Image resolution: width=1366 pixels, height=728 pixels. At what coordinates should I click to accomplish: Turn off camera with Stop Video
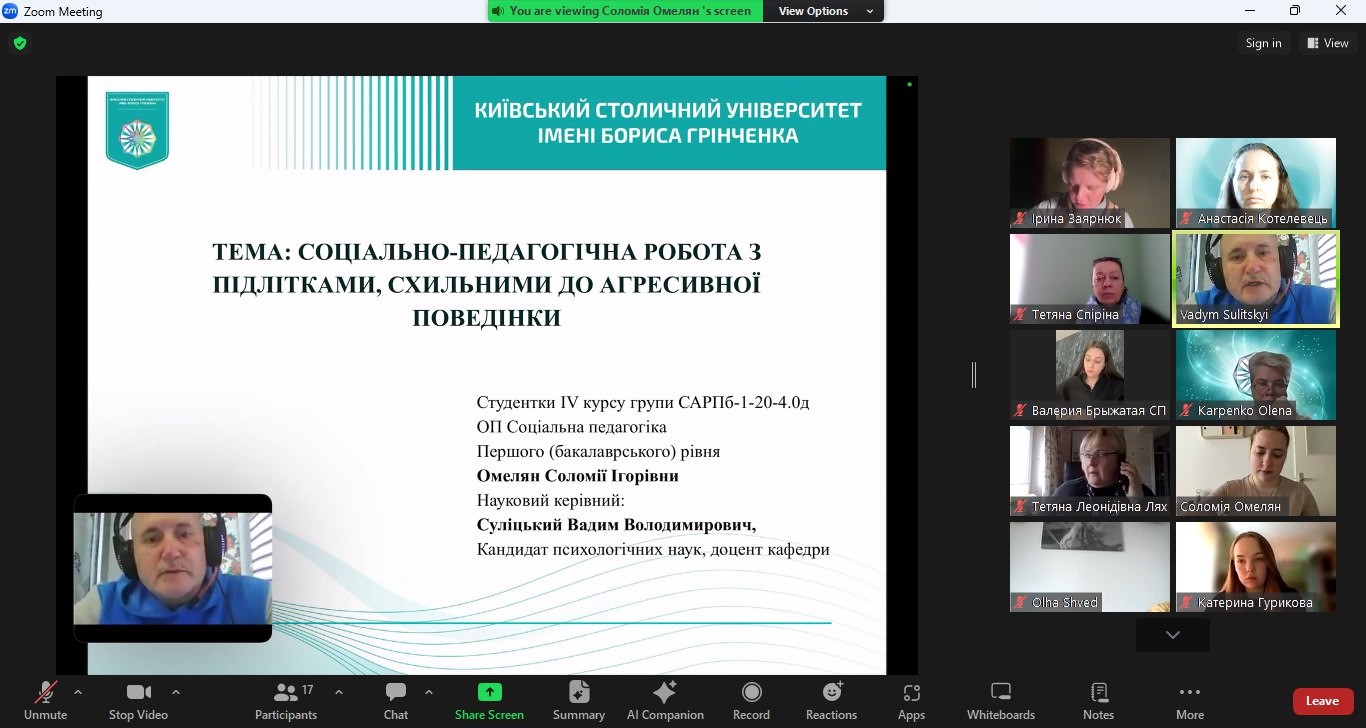138,700
